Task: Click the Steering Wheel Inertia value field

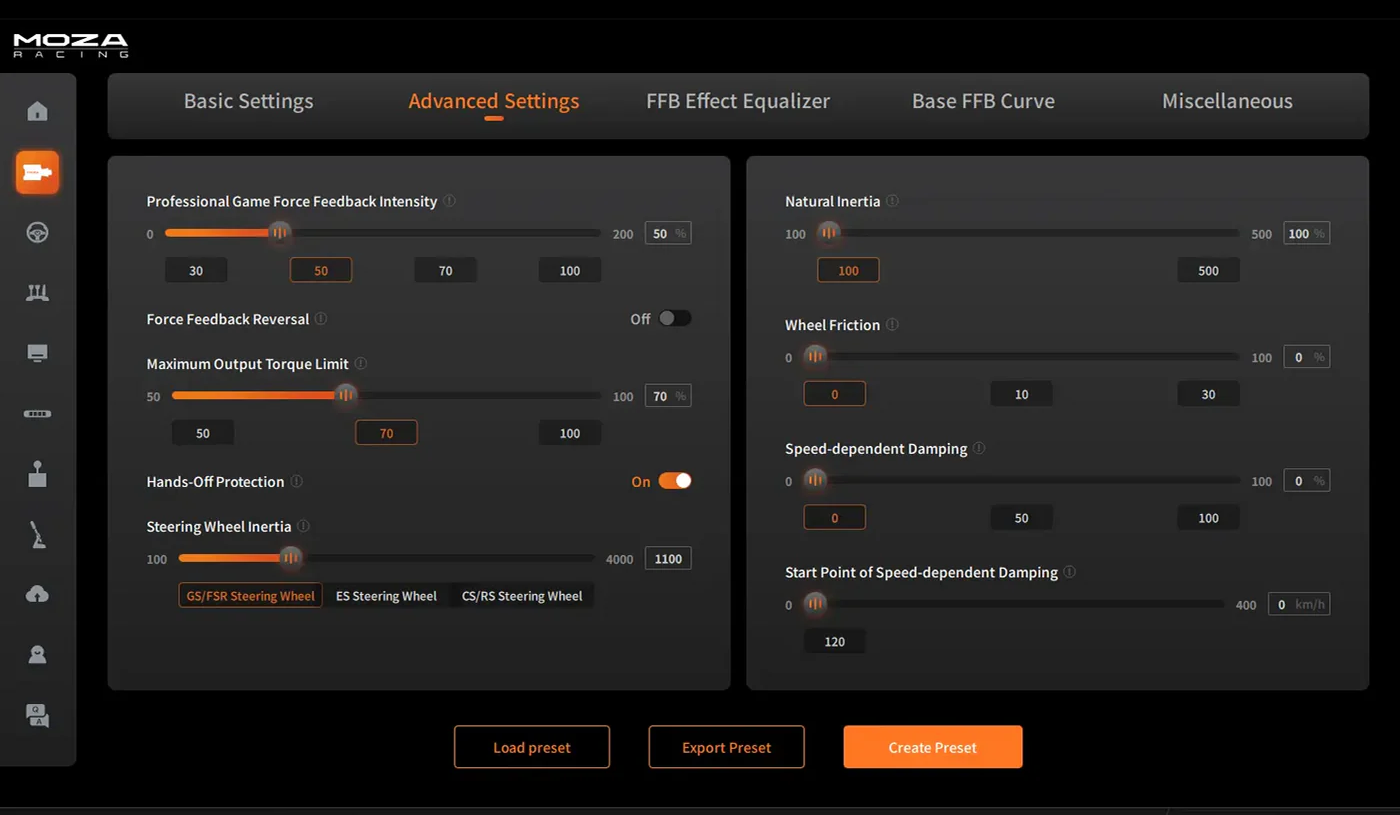Action: click(667, 559)
